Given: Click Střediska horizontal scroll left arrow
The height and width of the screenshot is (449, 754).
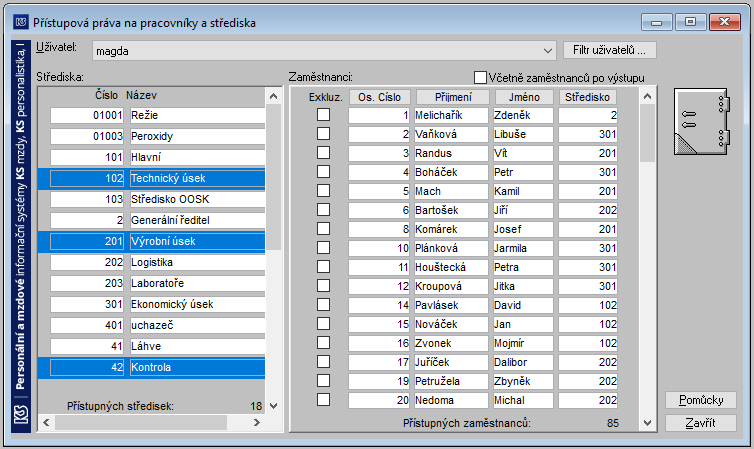Looking at the screenshot, I should coord(46,423).
